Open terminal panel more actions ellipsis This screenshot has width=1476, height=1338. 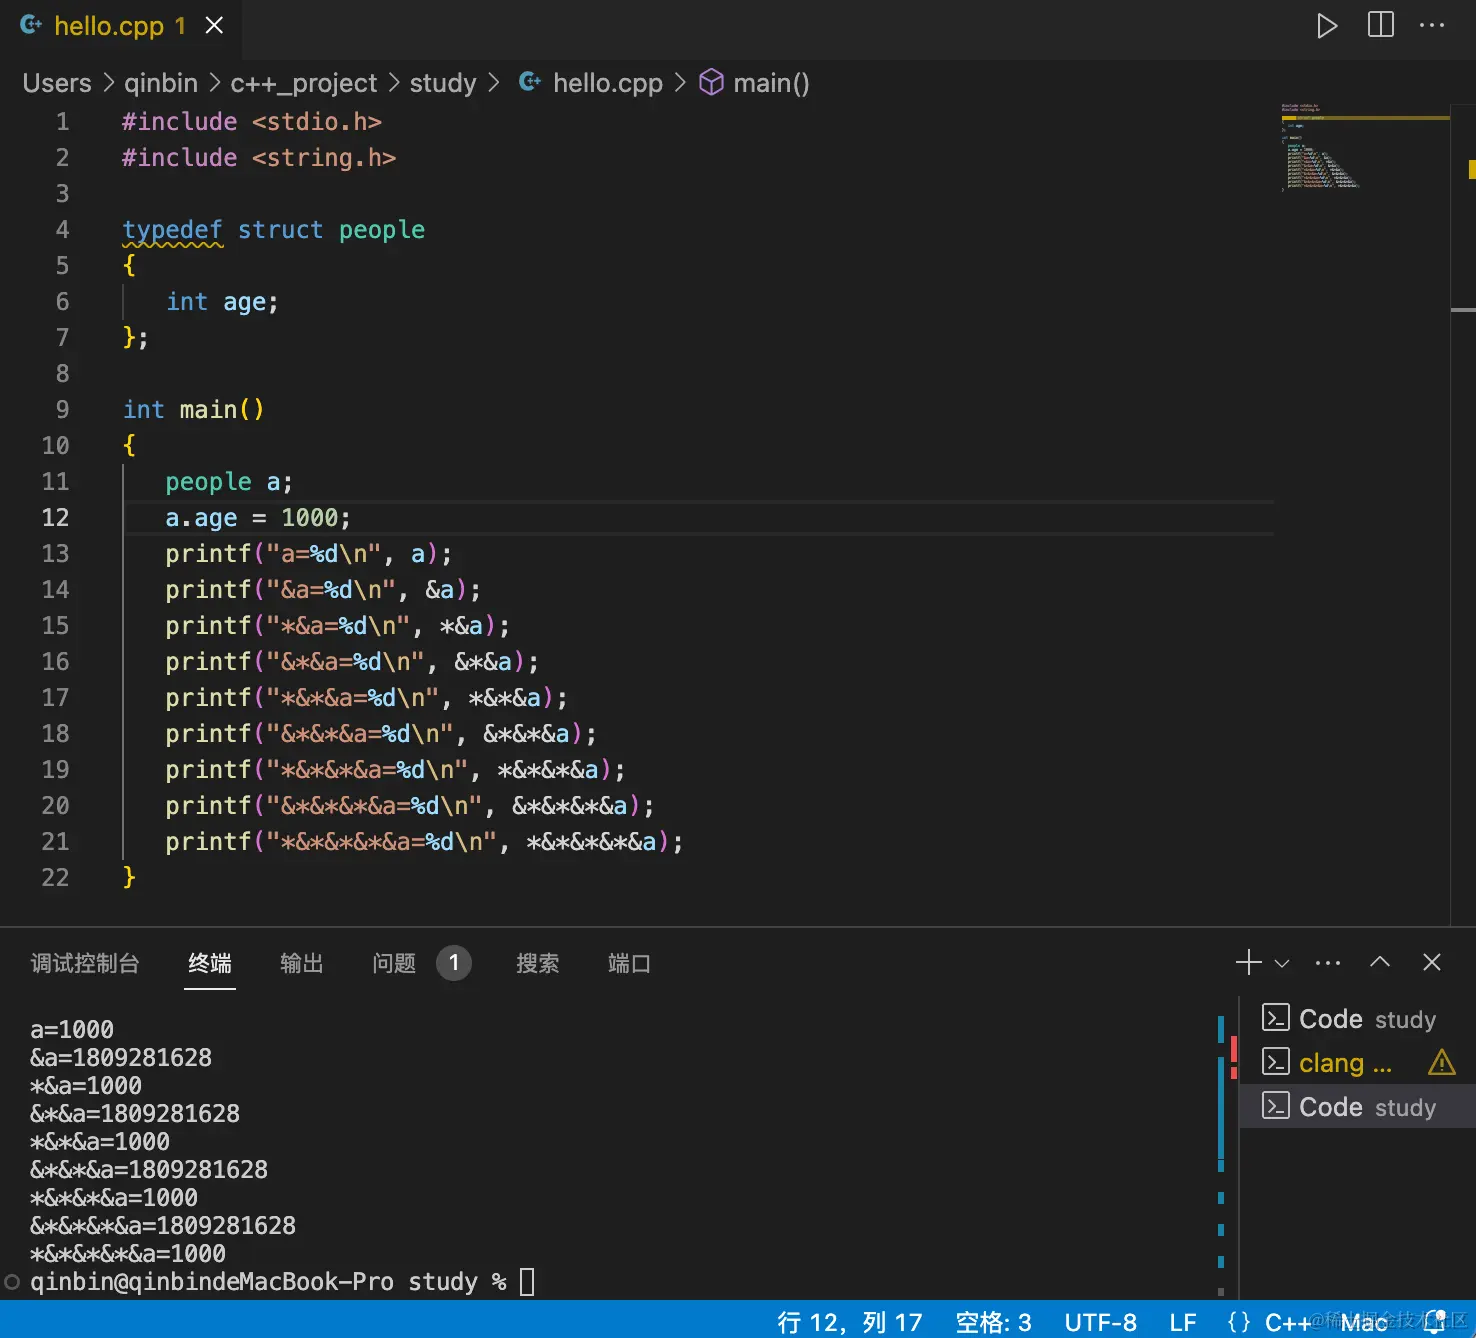tap(1328, 963)
